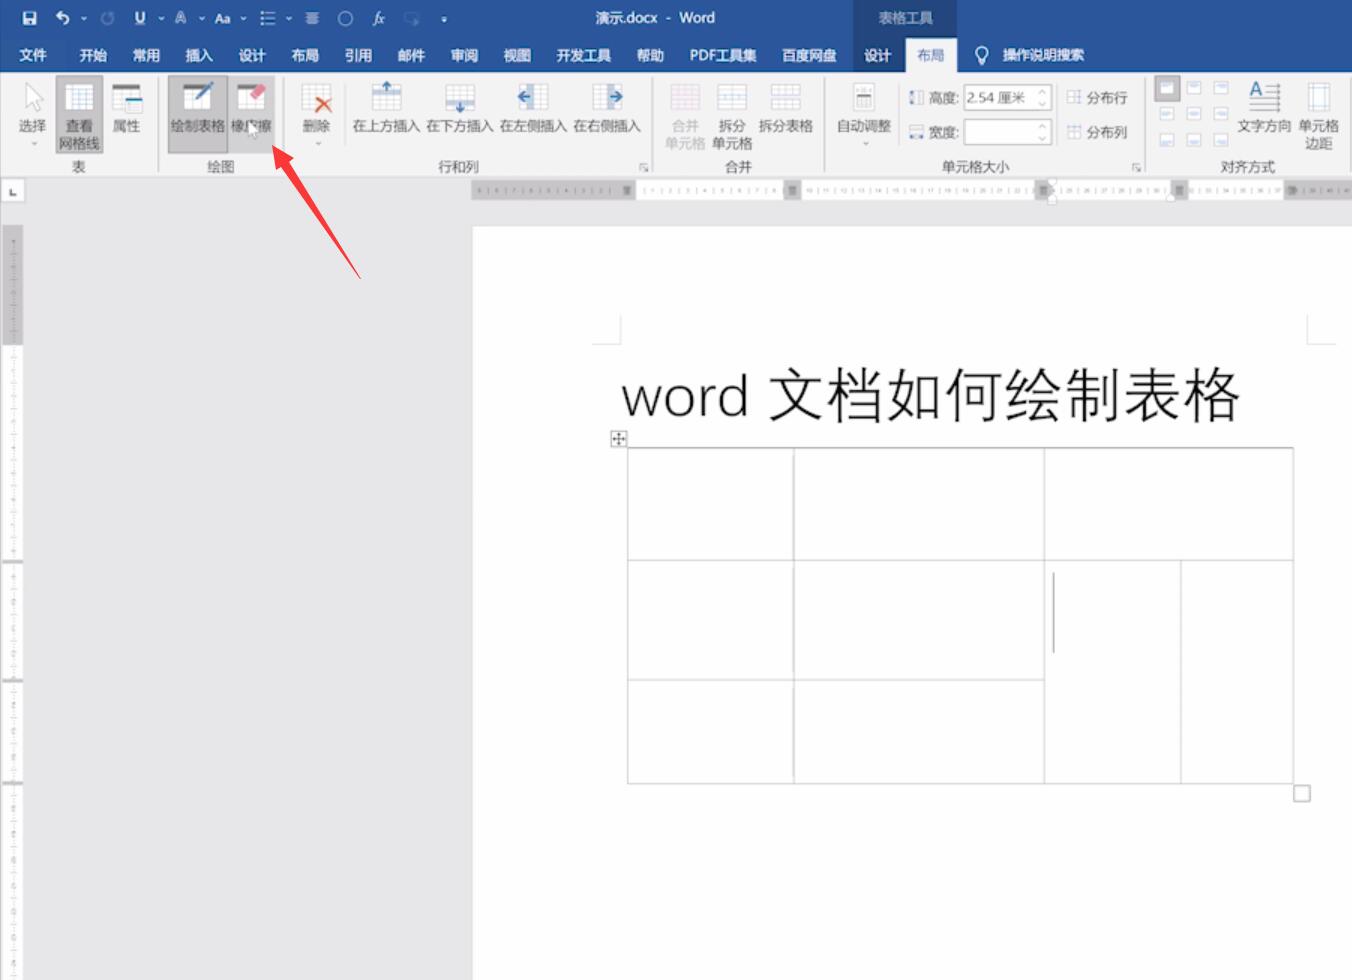1352x980 pixels.
Task: Toggle 查看网格线 gridlines view
Action: point(79,114)
